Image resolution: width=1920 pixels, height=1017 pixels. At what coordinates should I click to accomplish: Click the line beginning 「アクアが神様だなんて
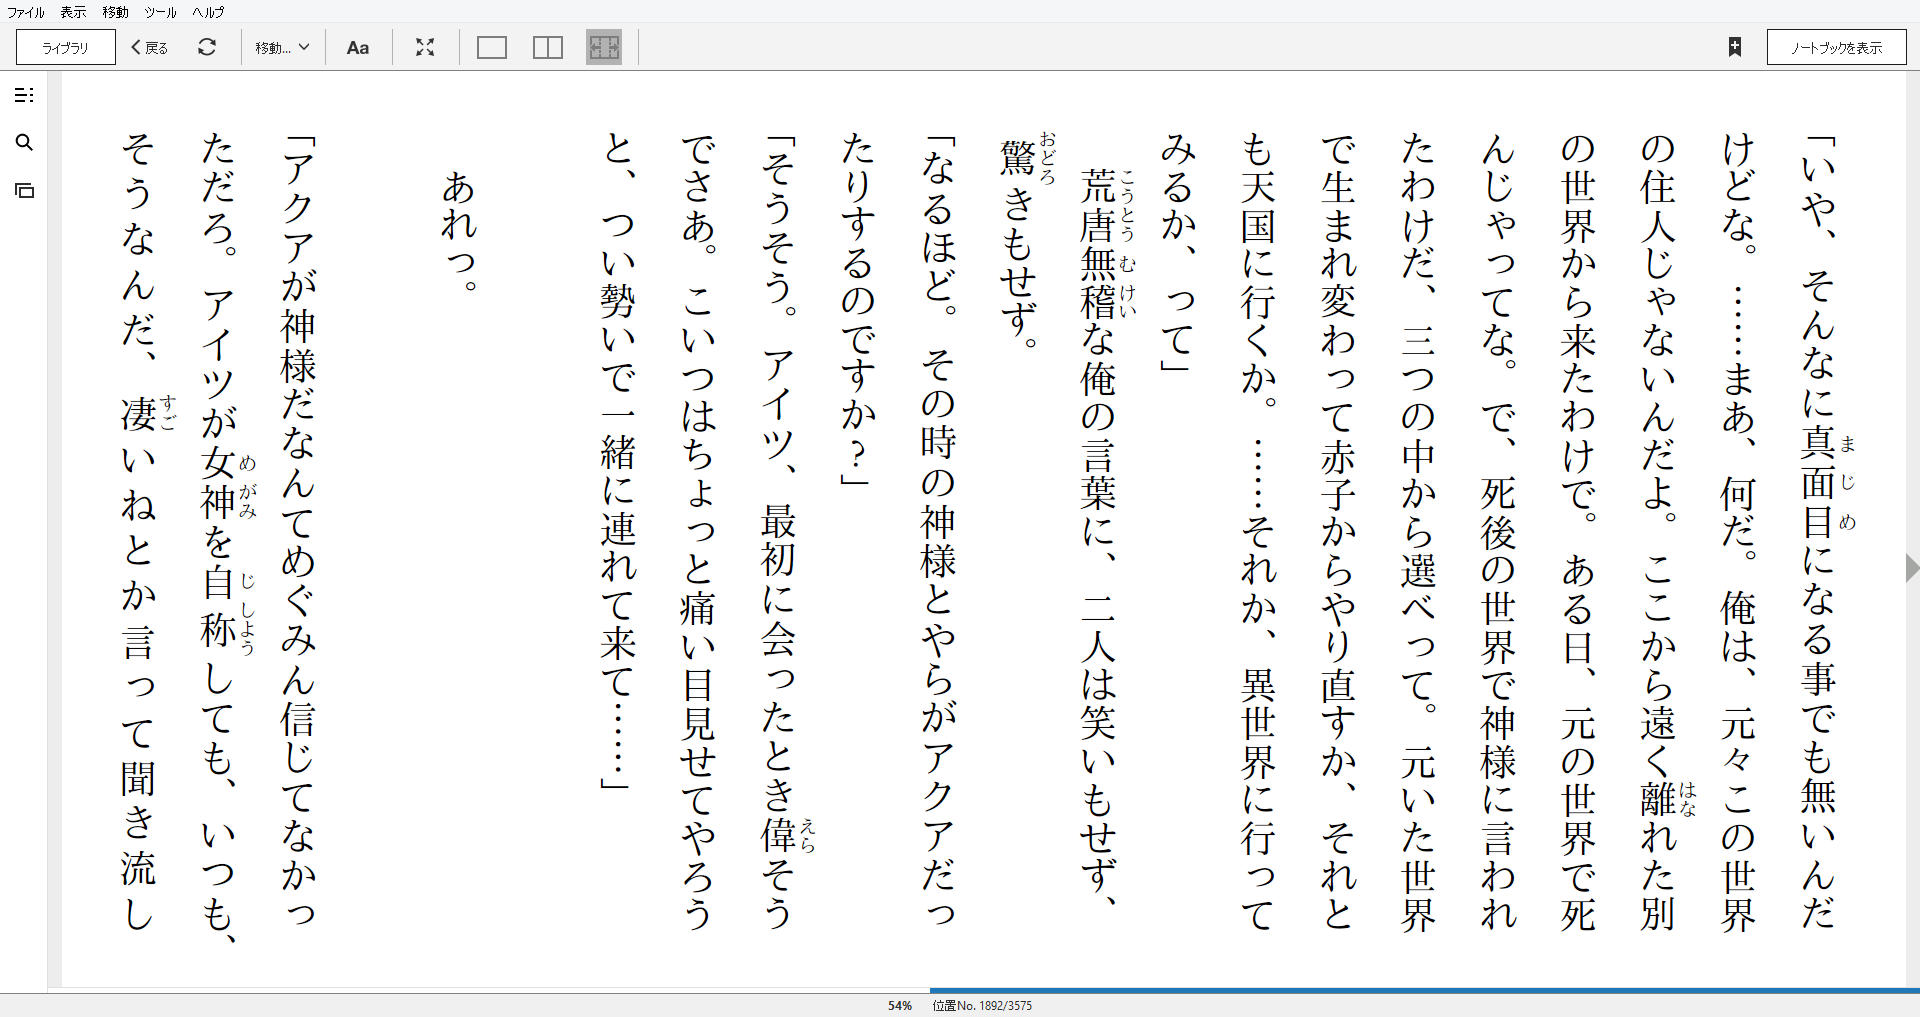click(x=300, y=532)
